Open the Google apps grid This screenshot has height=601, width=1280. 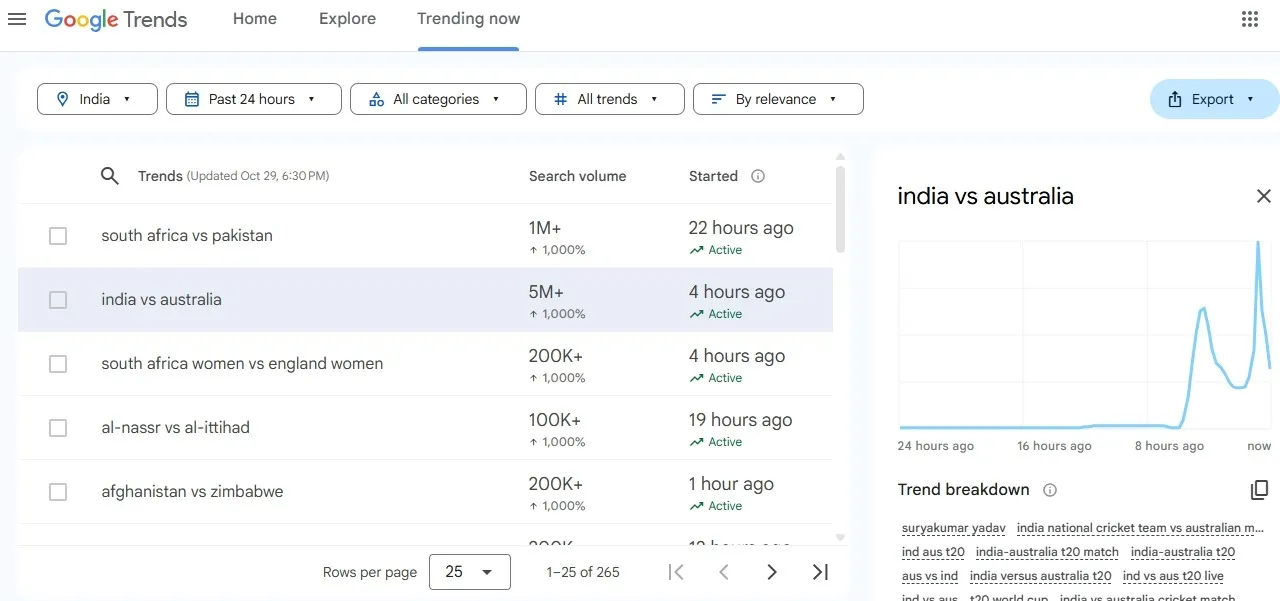pos(1249,19)
